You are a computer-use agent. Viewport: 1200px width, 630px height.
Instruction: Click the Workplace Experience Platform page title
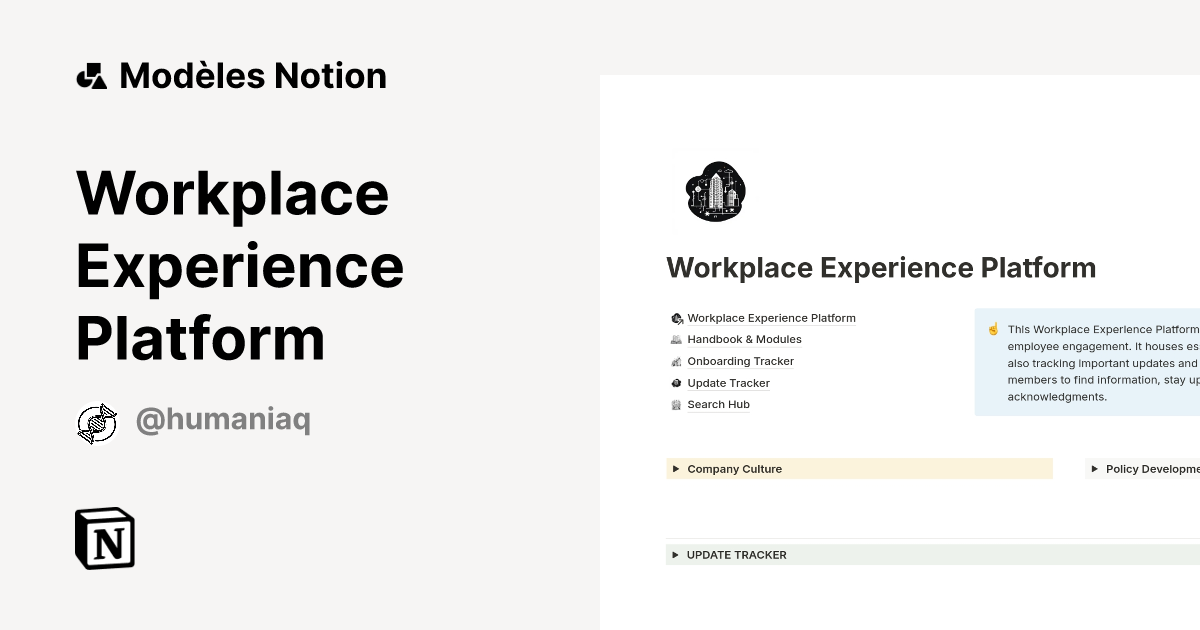(881, 267)
